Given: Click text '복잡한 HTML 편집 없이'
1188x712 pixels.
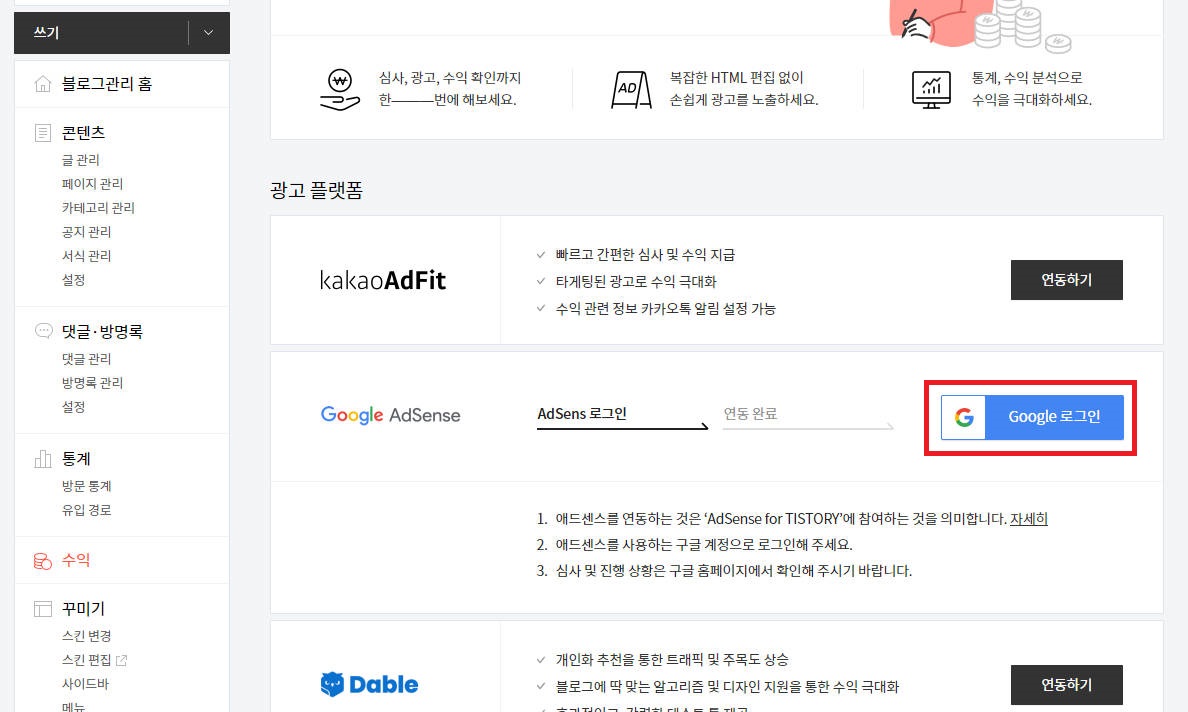Looking at the screenshot, I should pos(736,78).
